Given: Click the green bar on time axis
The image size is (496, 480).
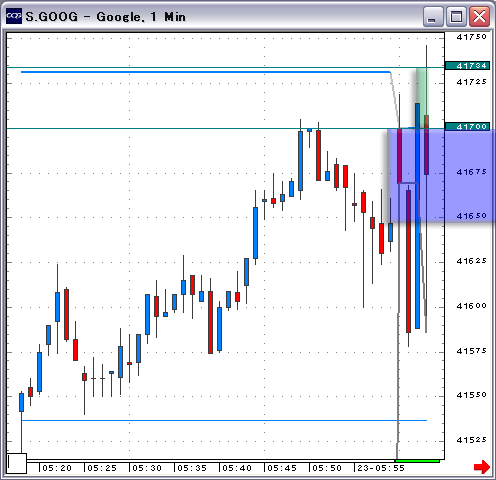Looking at the screenshot, I should click(417, 461).
